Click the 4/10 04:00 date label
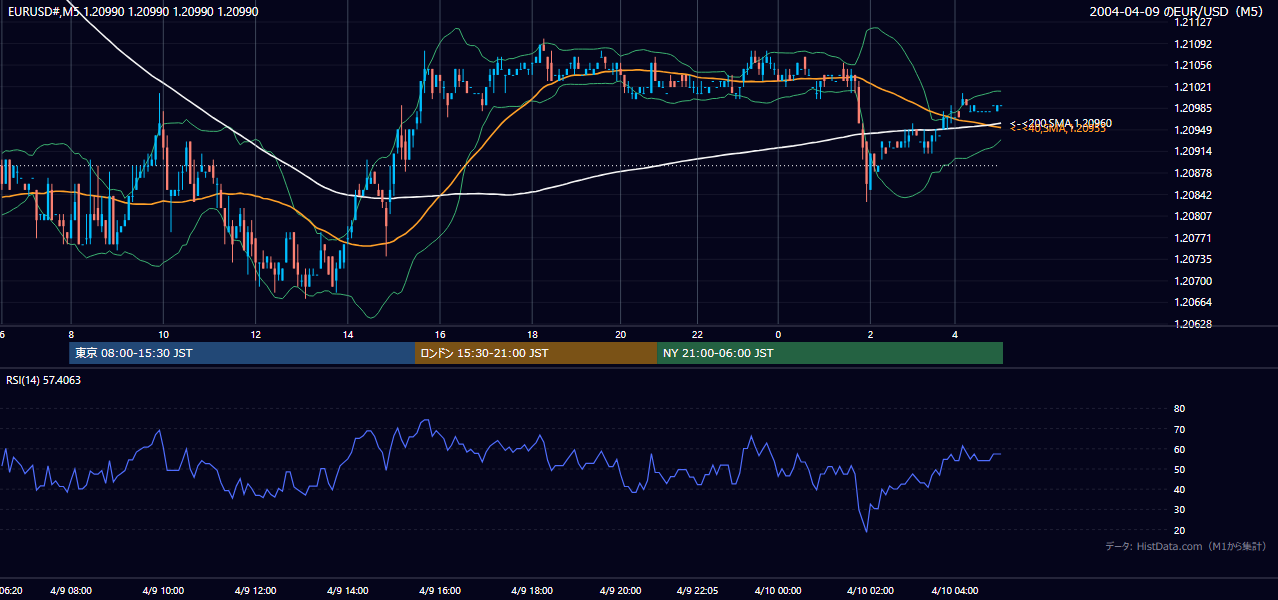This screenshot has width=1278, height=600. (957, 590)
